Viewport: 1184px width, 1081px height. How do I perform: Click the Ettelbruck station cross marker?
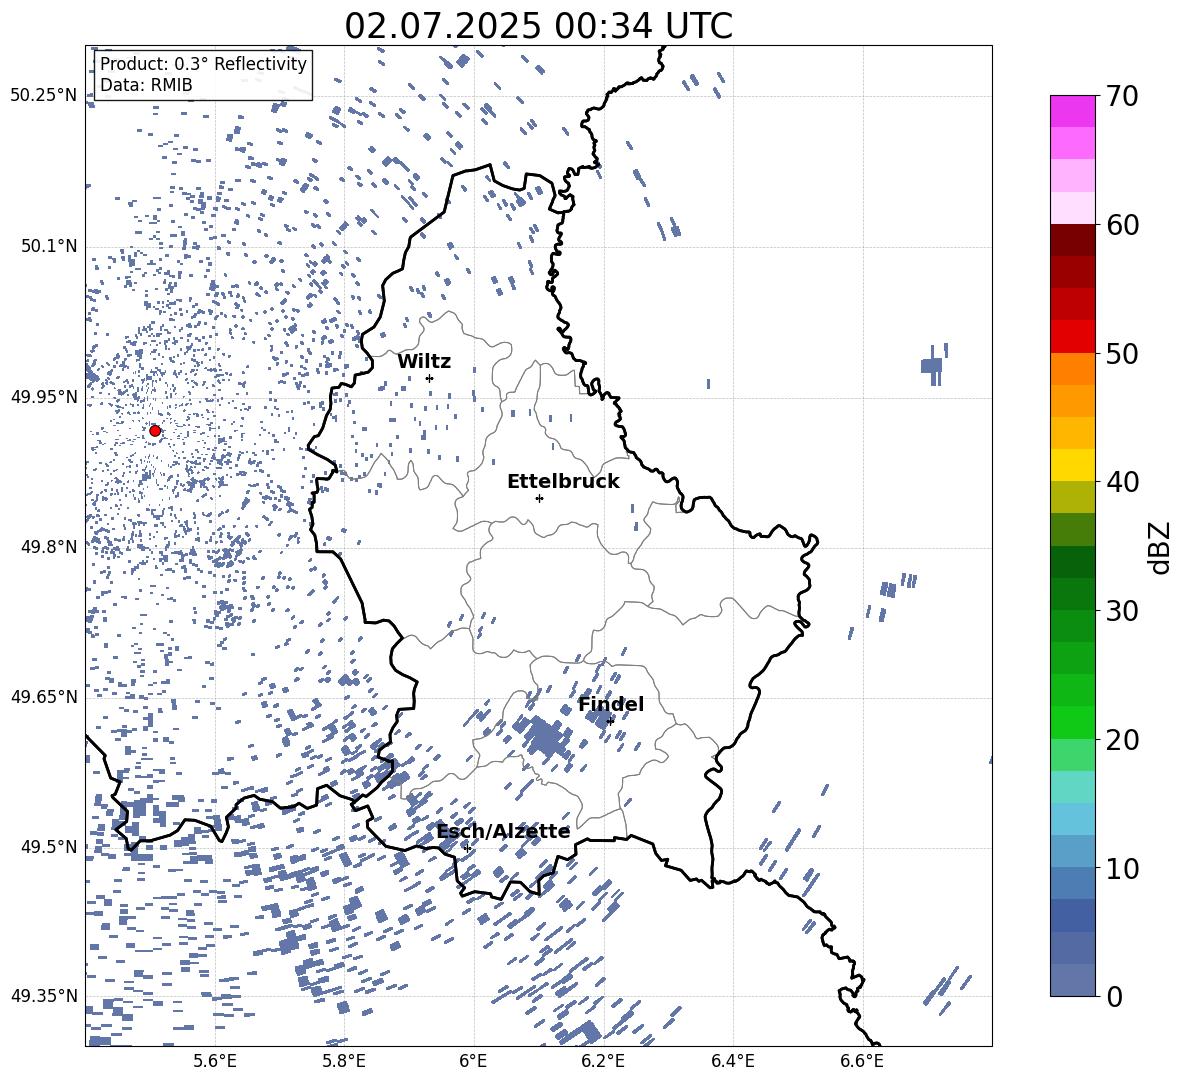539,498
